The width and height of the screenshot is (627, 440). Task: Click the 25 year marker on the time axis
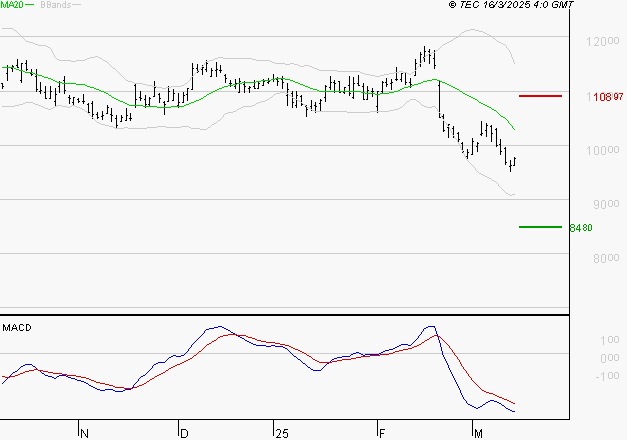(x=282, y=434)
